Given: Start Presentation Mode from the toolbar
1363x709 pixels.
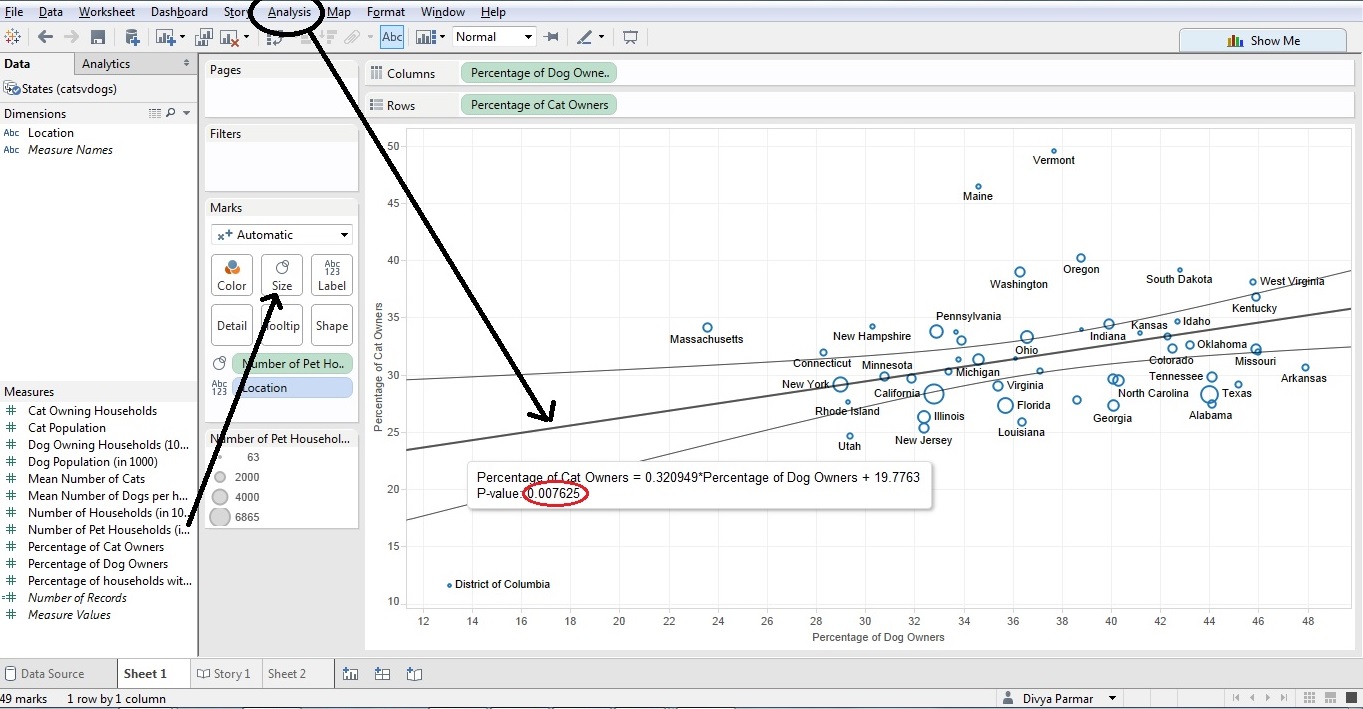Looking at the screenshot, I should [x=630, y=37].
